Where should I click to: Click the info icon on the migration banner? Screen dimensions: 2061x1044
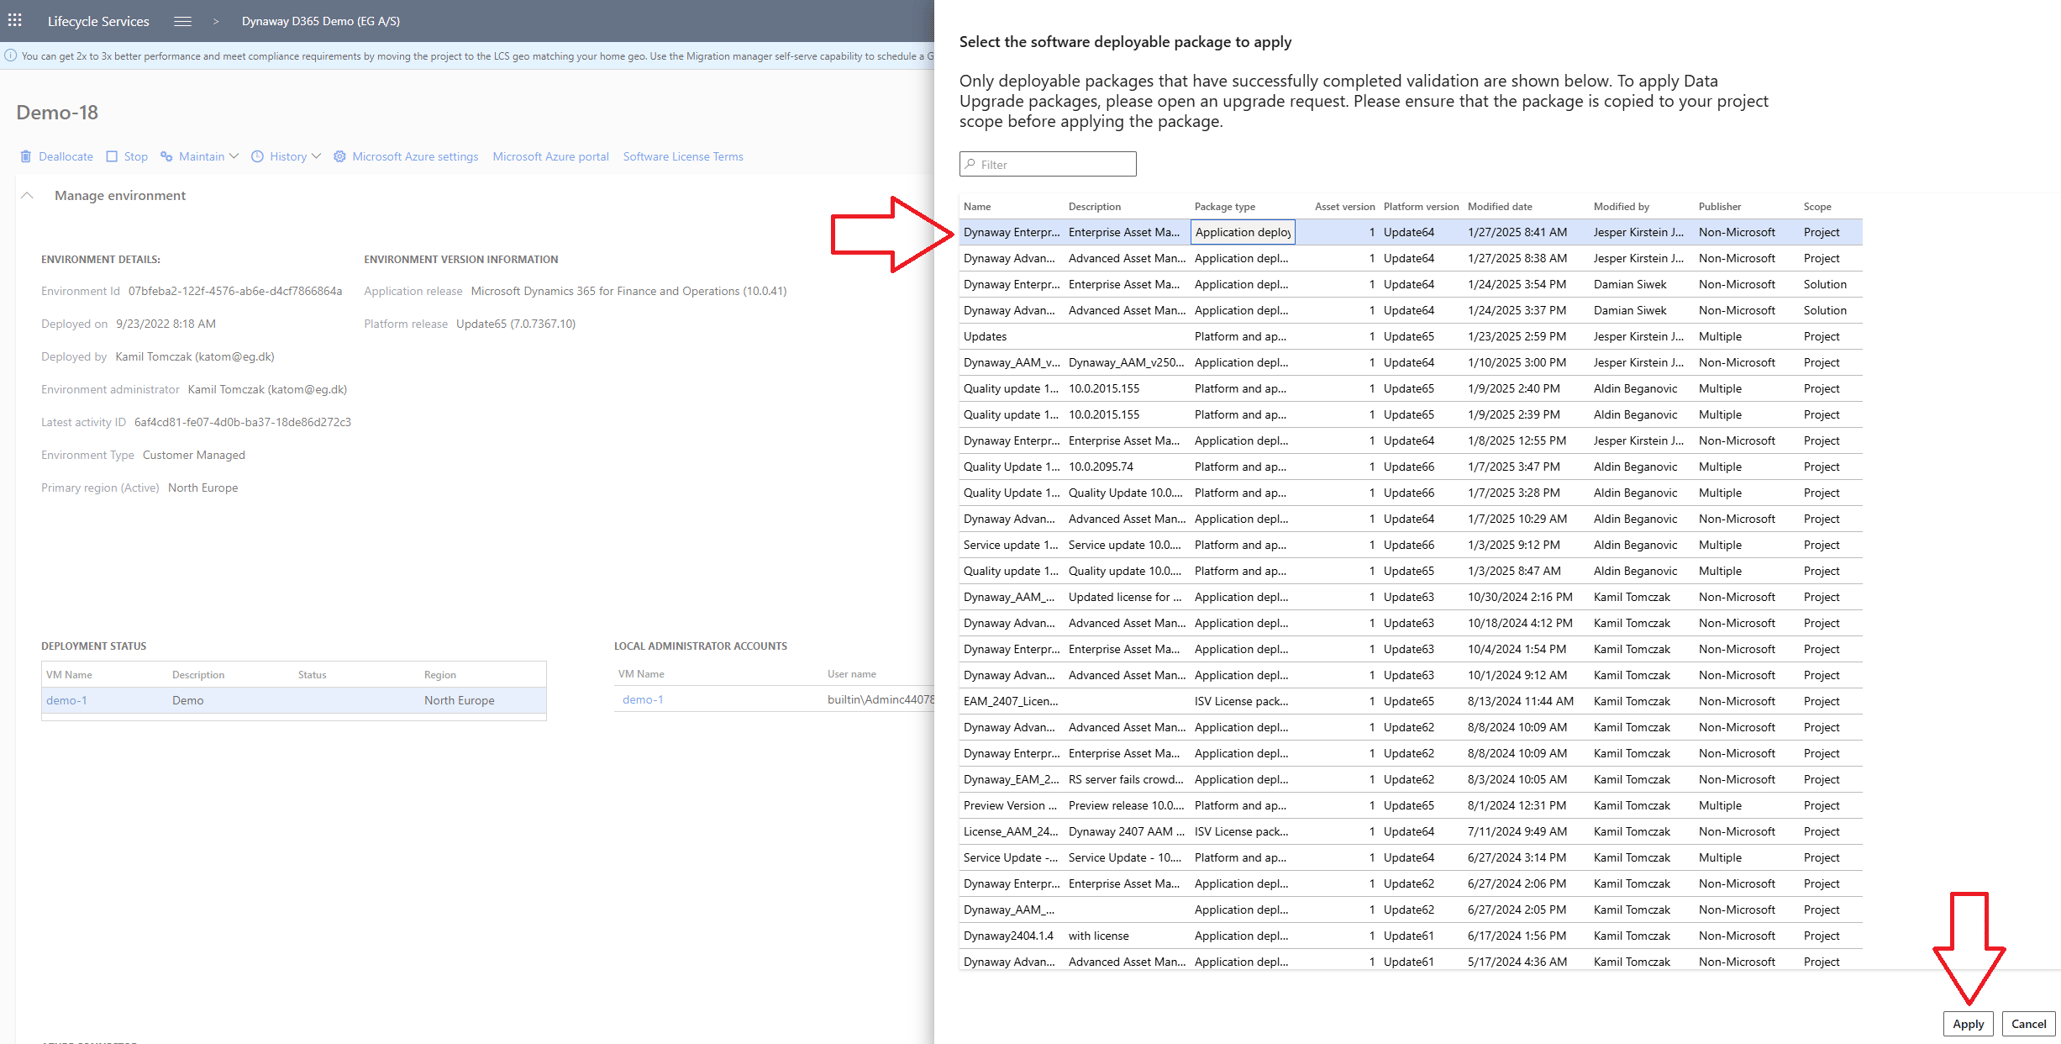pyautogui.click(x=9, y=56)
